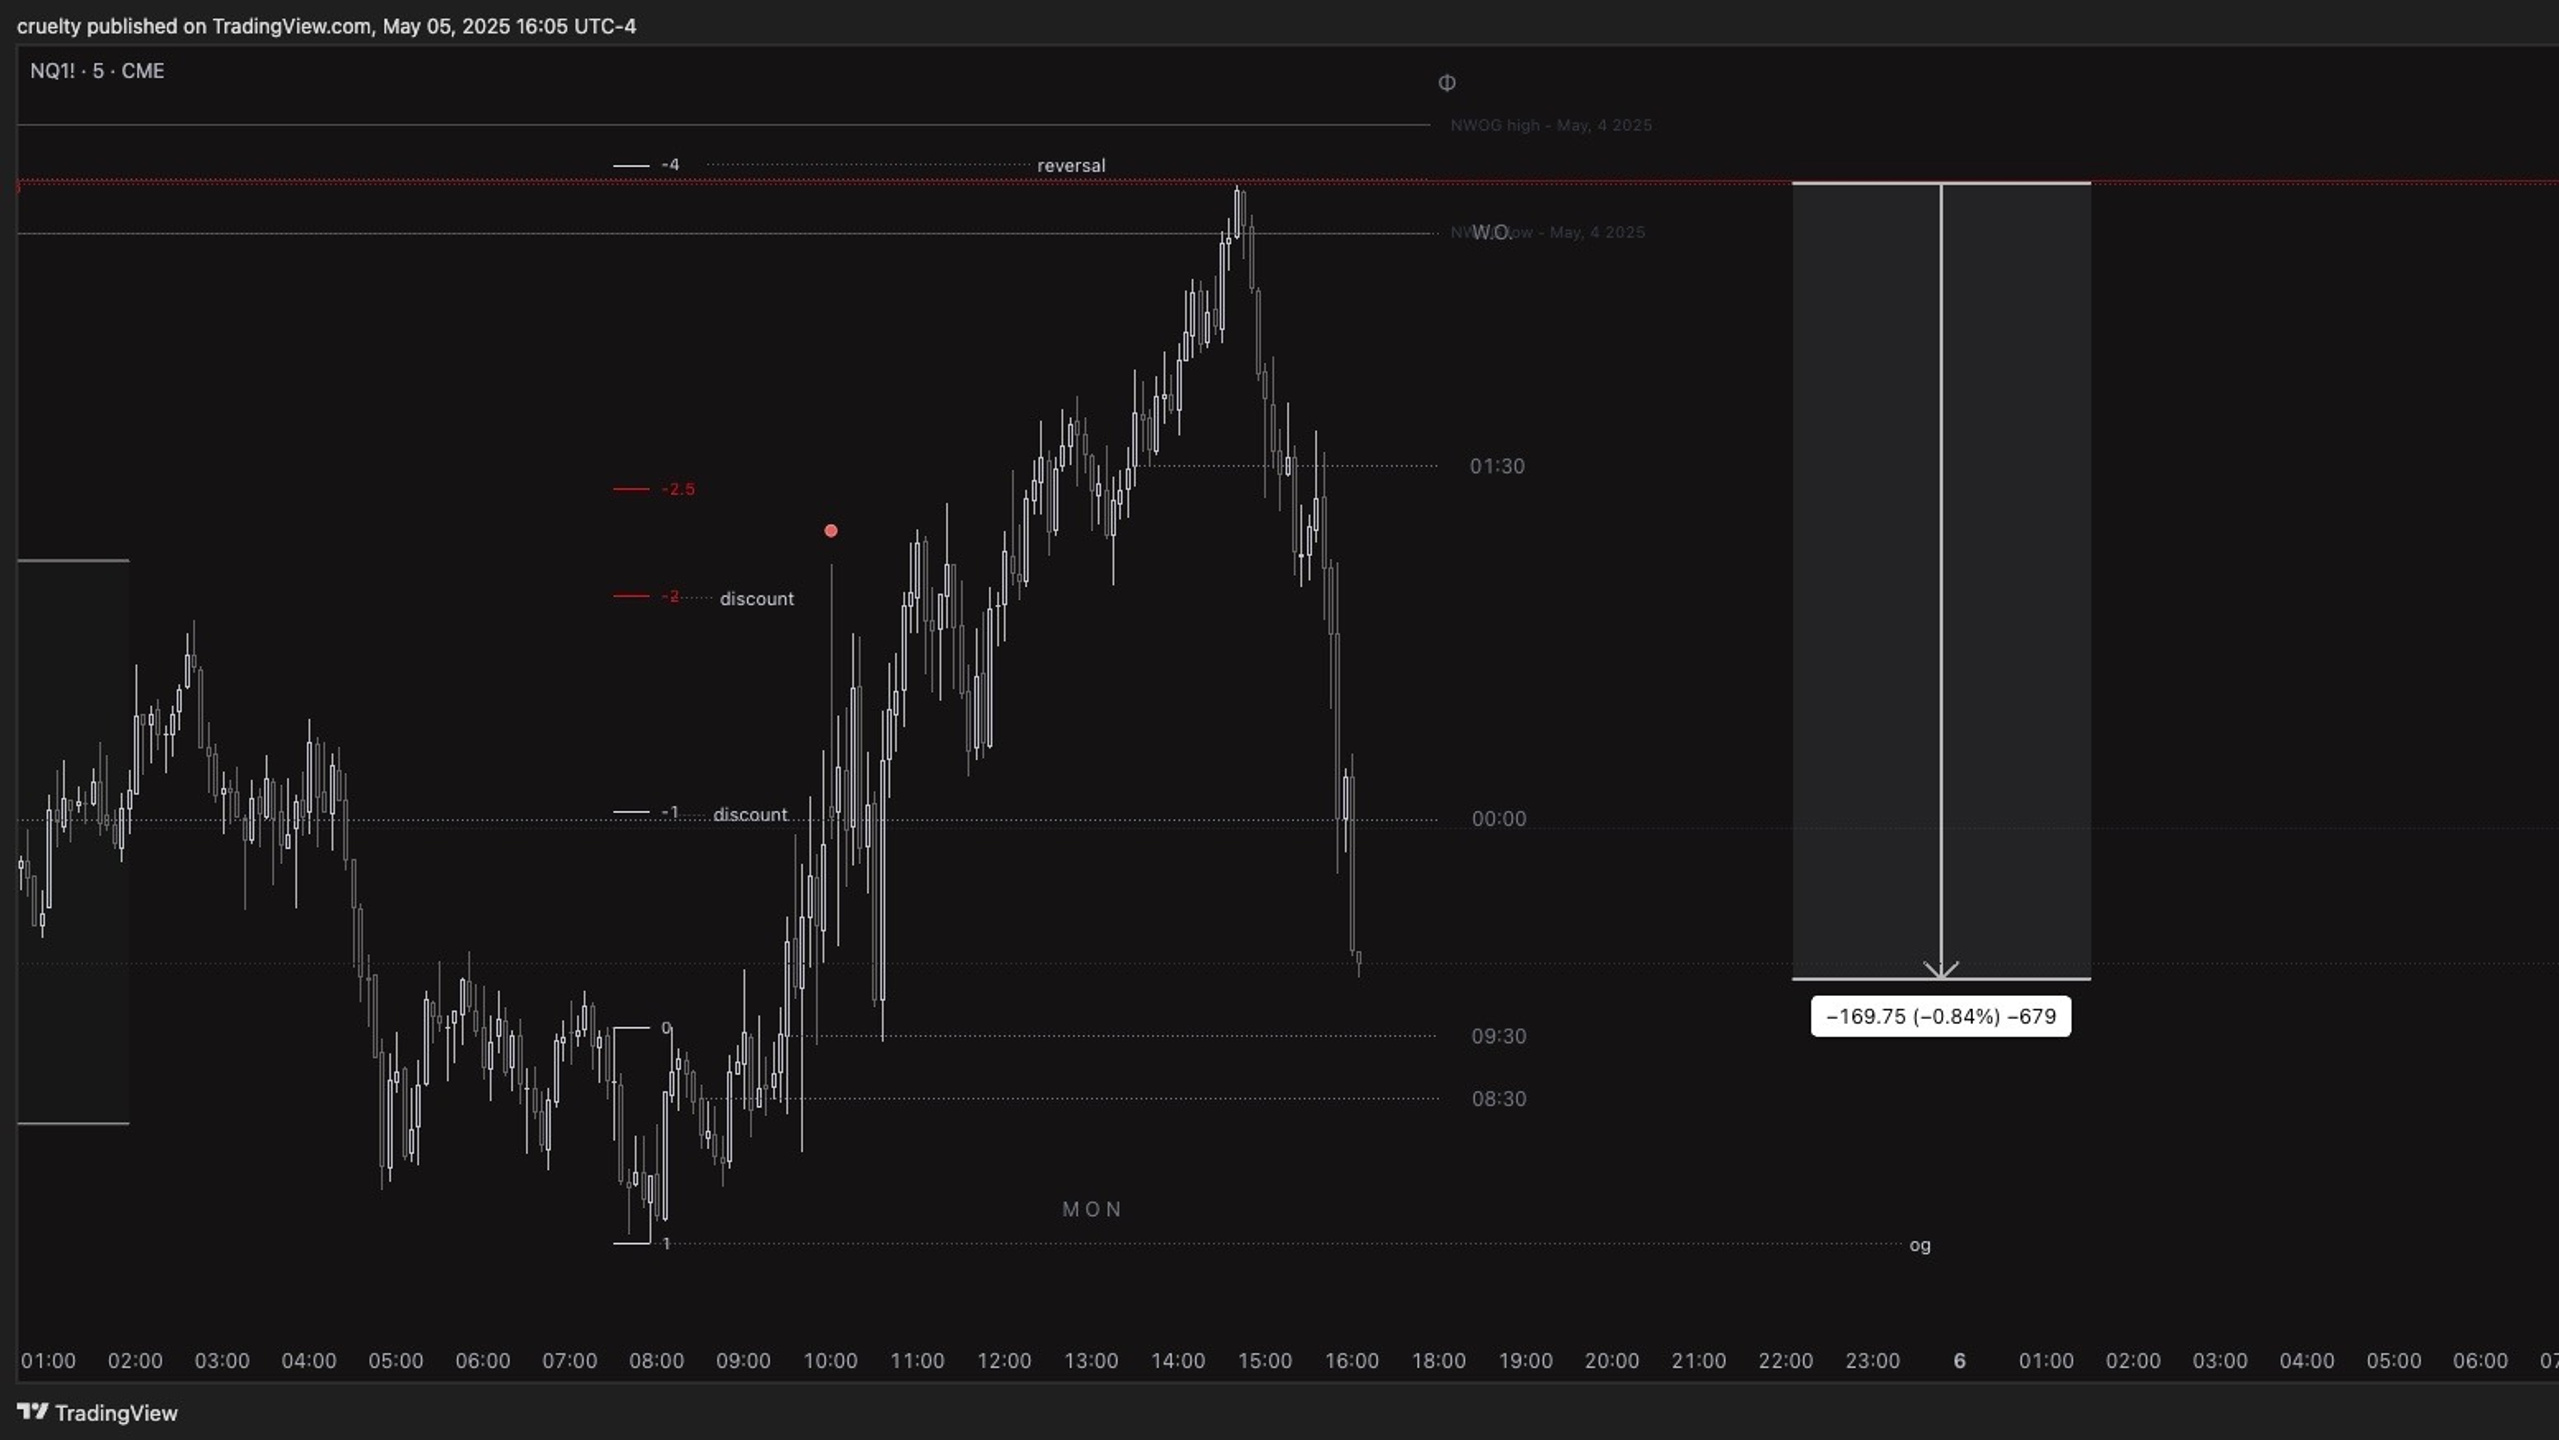
Task: Click the '18:00' time axis label
Action: coord(1439,1361)
